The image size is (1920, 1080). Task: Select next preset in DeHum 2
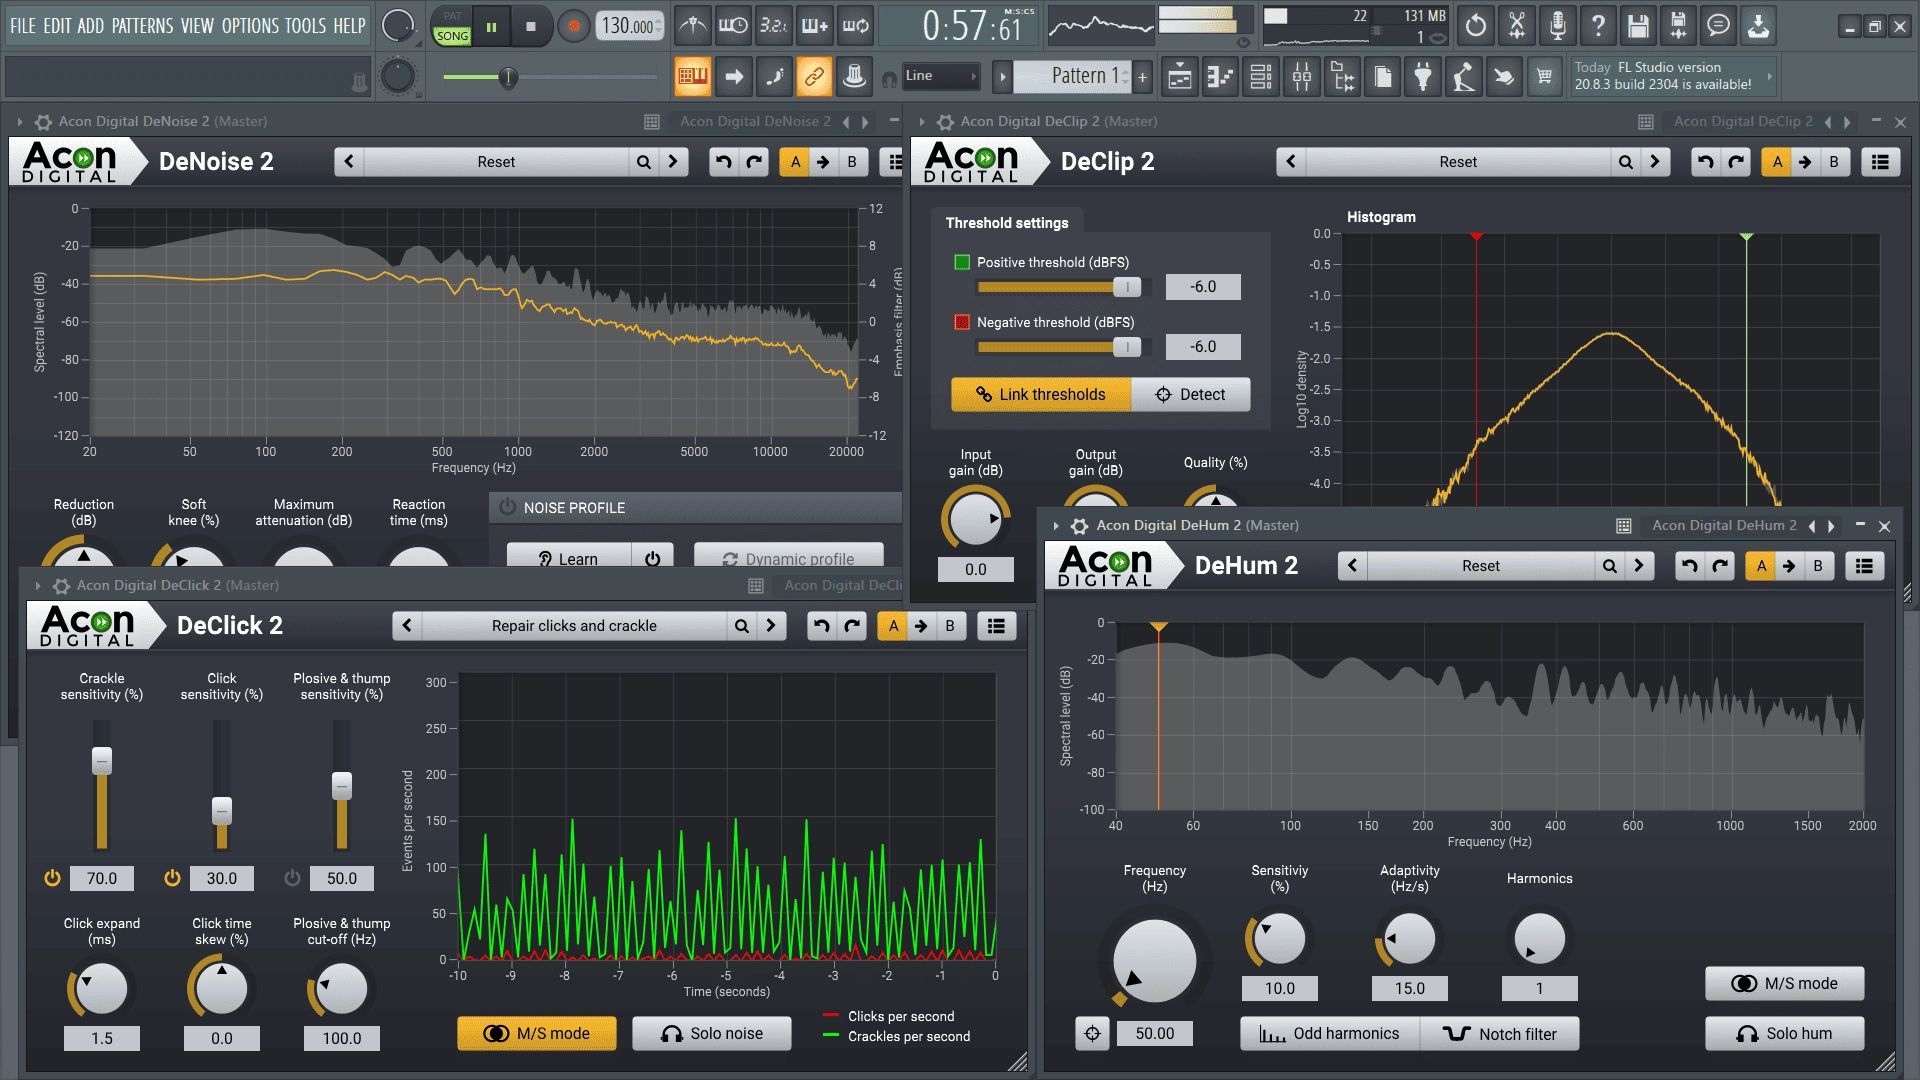[x=1639, y=566]
